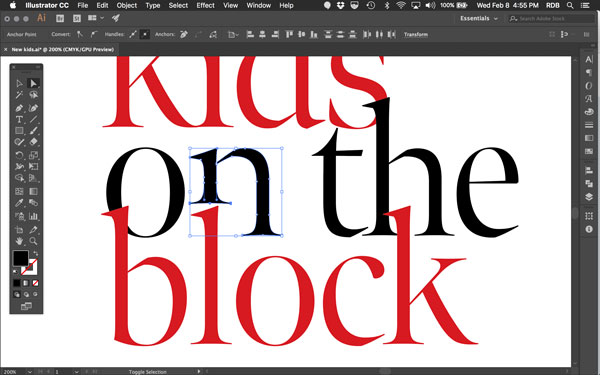Choose the Lasso tool

(x=33, y=95)
